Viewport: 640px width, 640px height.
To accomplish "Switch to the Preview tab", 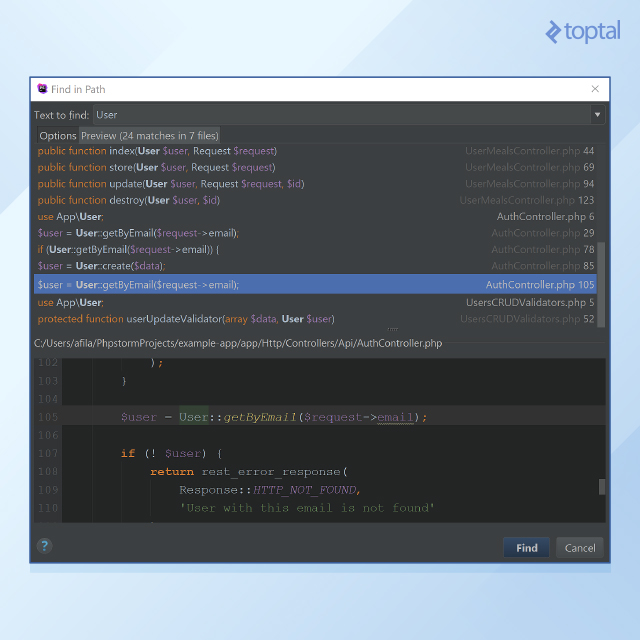I will coord(149,136).
